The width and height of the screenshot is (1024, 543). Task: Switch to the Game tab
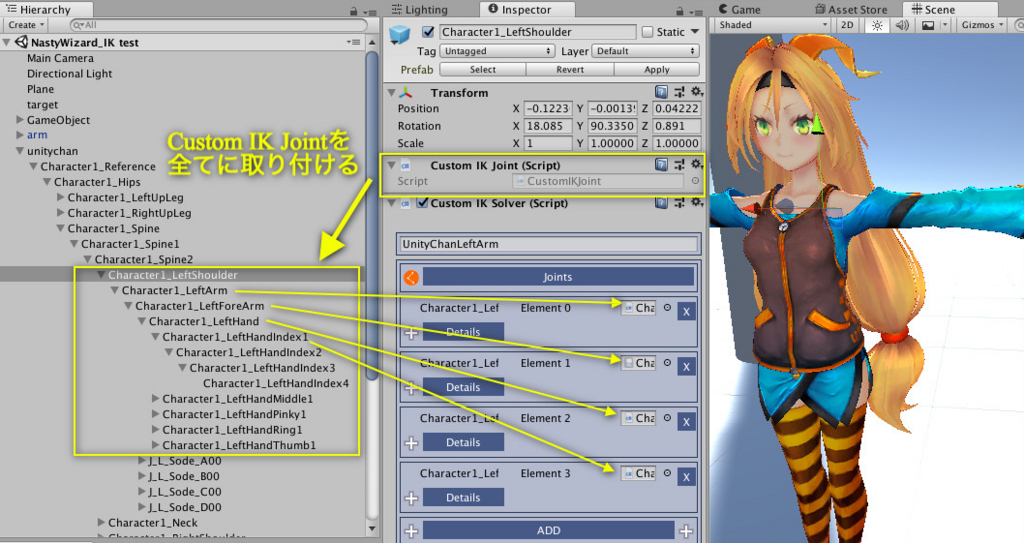coord(739,9)
